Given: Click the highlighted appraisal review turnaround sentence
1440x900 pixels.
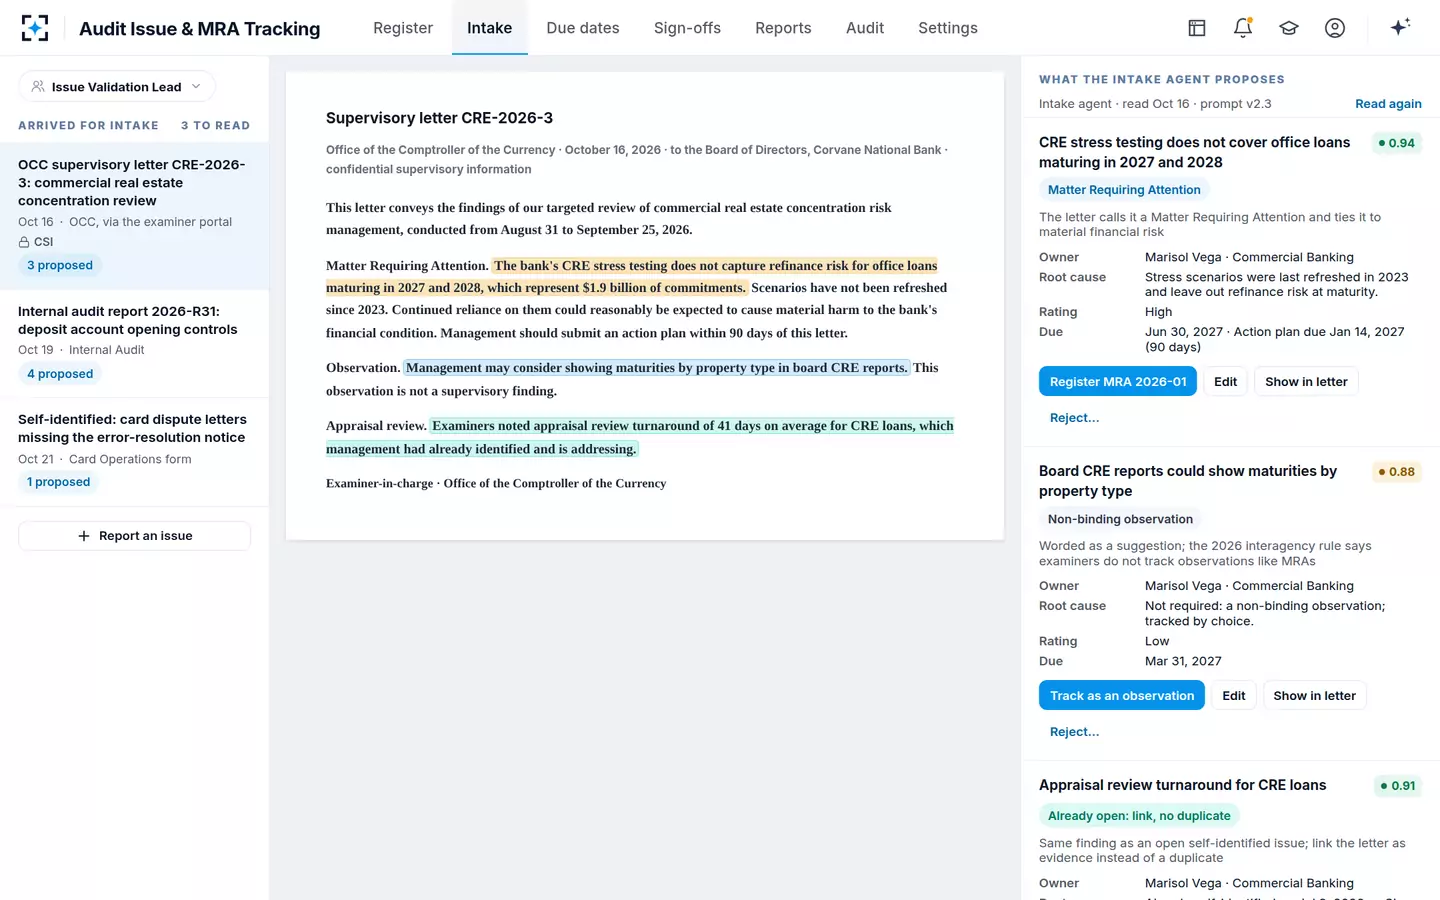Looking at the screenshot, I should [x=640, y=437].
